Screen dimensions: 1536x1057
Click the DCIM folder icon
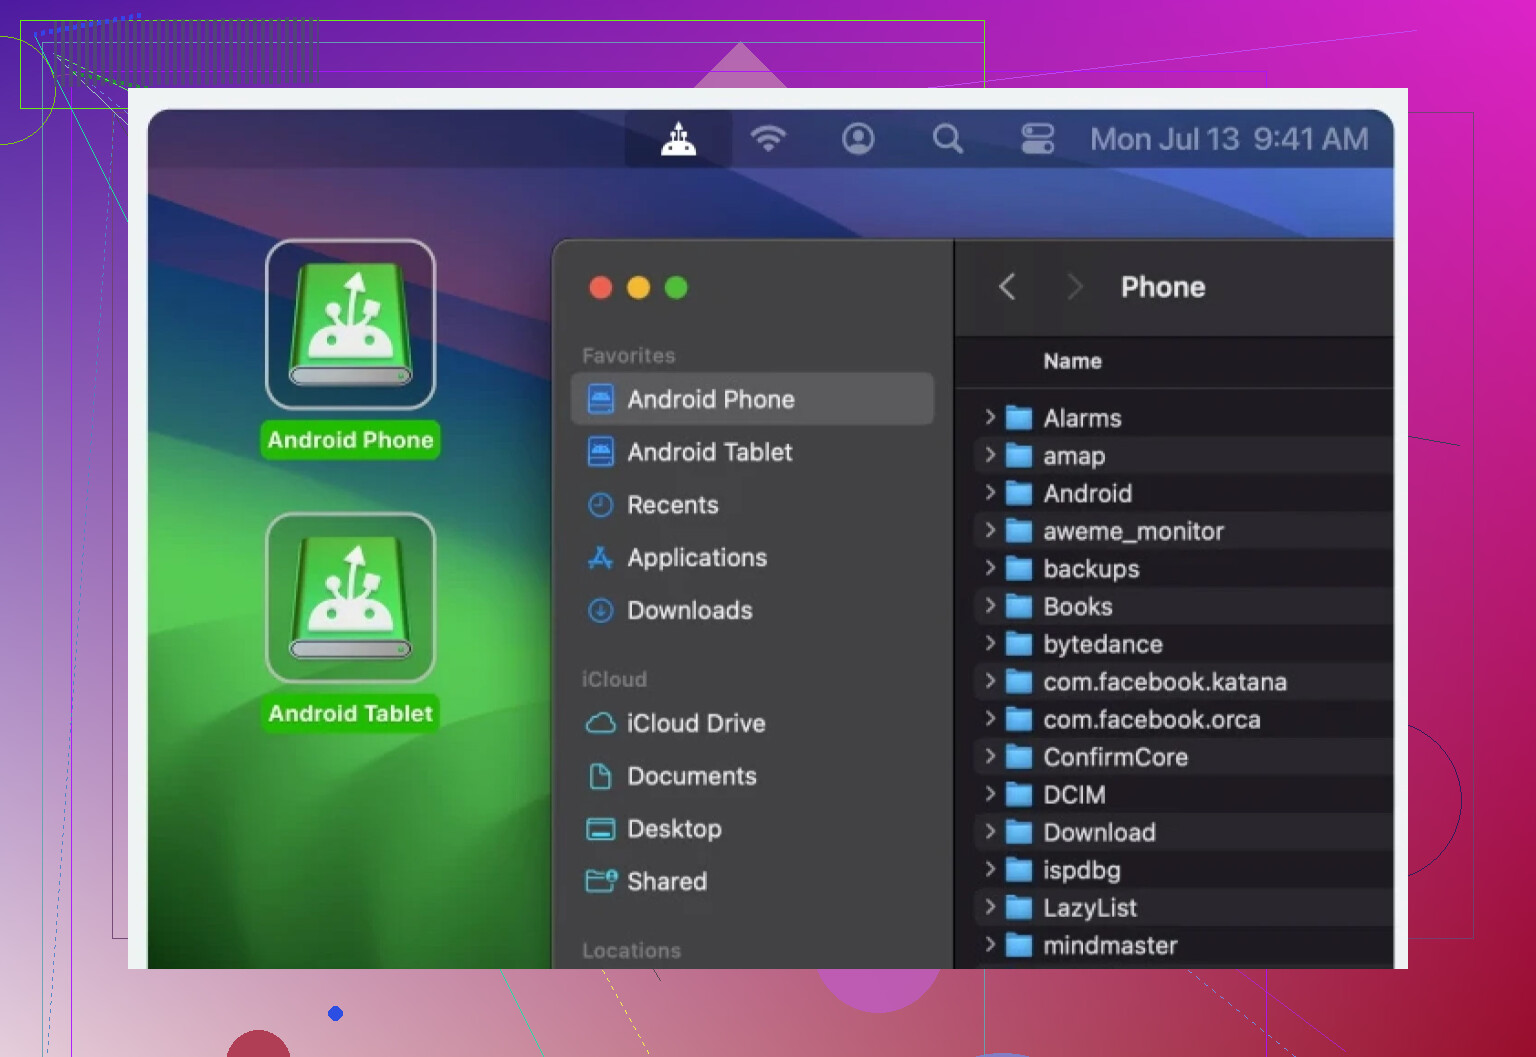pos(1018,795)
